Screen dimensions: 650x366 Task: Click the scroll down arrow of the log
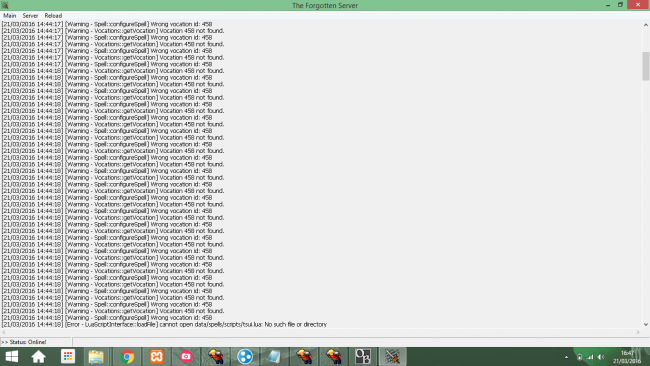(645, 325)
